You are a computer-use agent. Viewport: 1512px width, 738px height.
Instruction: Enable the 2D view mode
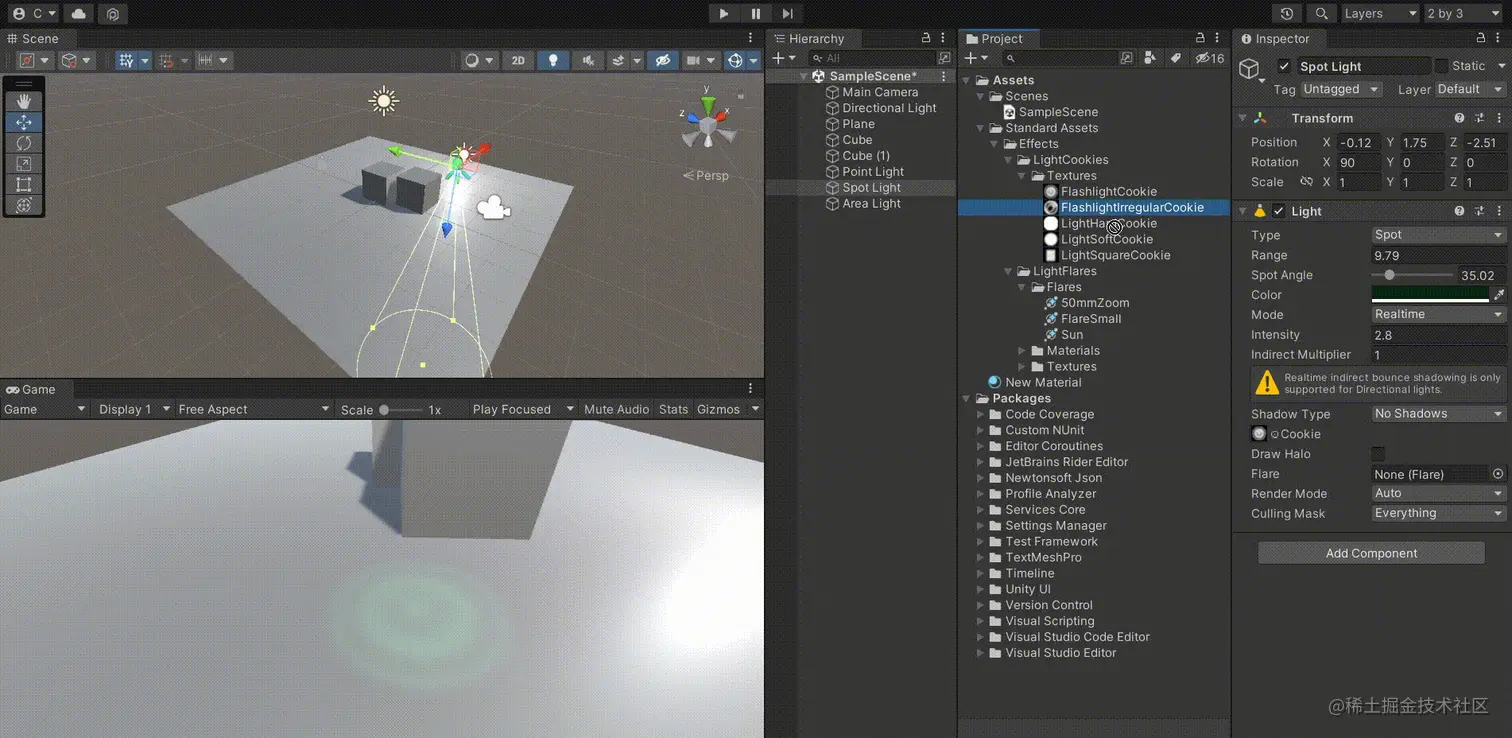click(518, 60)
